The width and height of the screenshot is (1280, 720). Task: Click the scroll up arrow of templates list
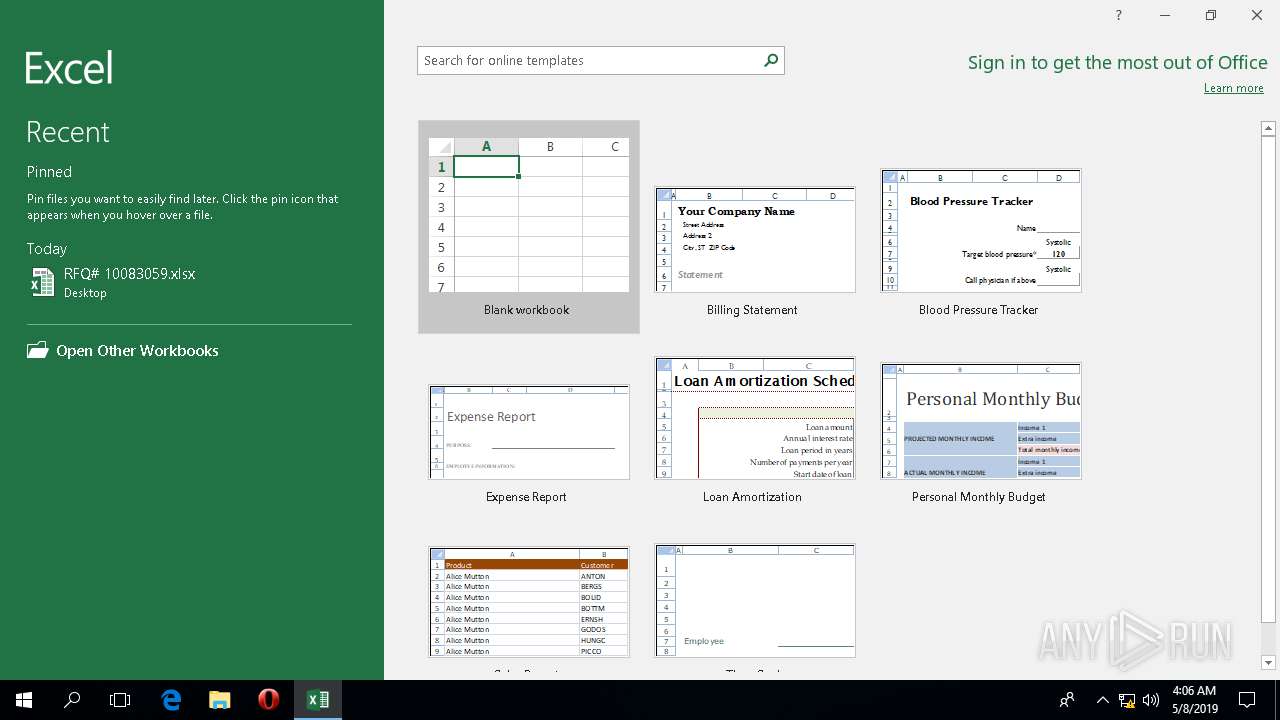point(1268,128)
